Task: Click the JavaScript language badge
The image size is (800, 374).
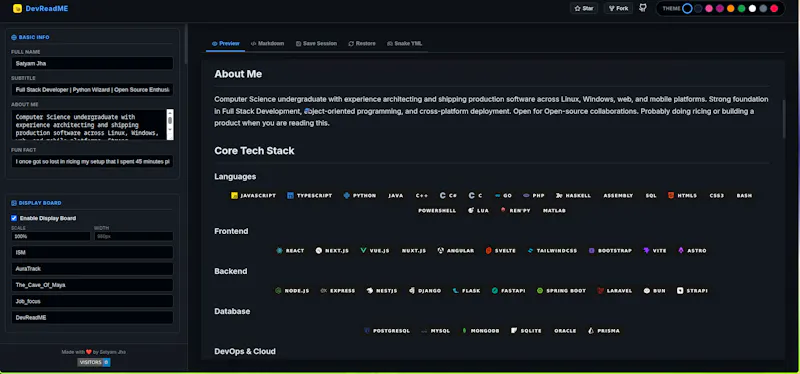Action: coord(254,195)
